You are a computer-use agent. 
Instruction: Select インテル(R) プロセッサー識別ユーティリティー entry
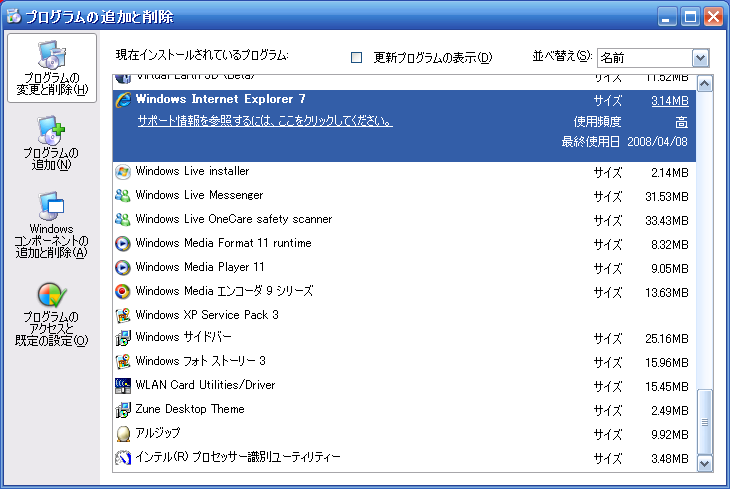pyautogui.click(x=404, y=458)
